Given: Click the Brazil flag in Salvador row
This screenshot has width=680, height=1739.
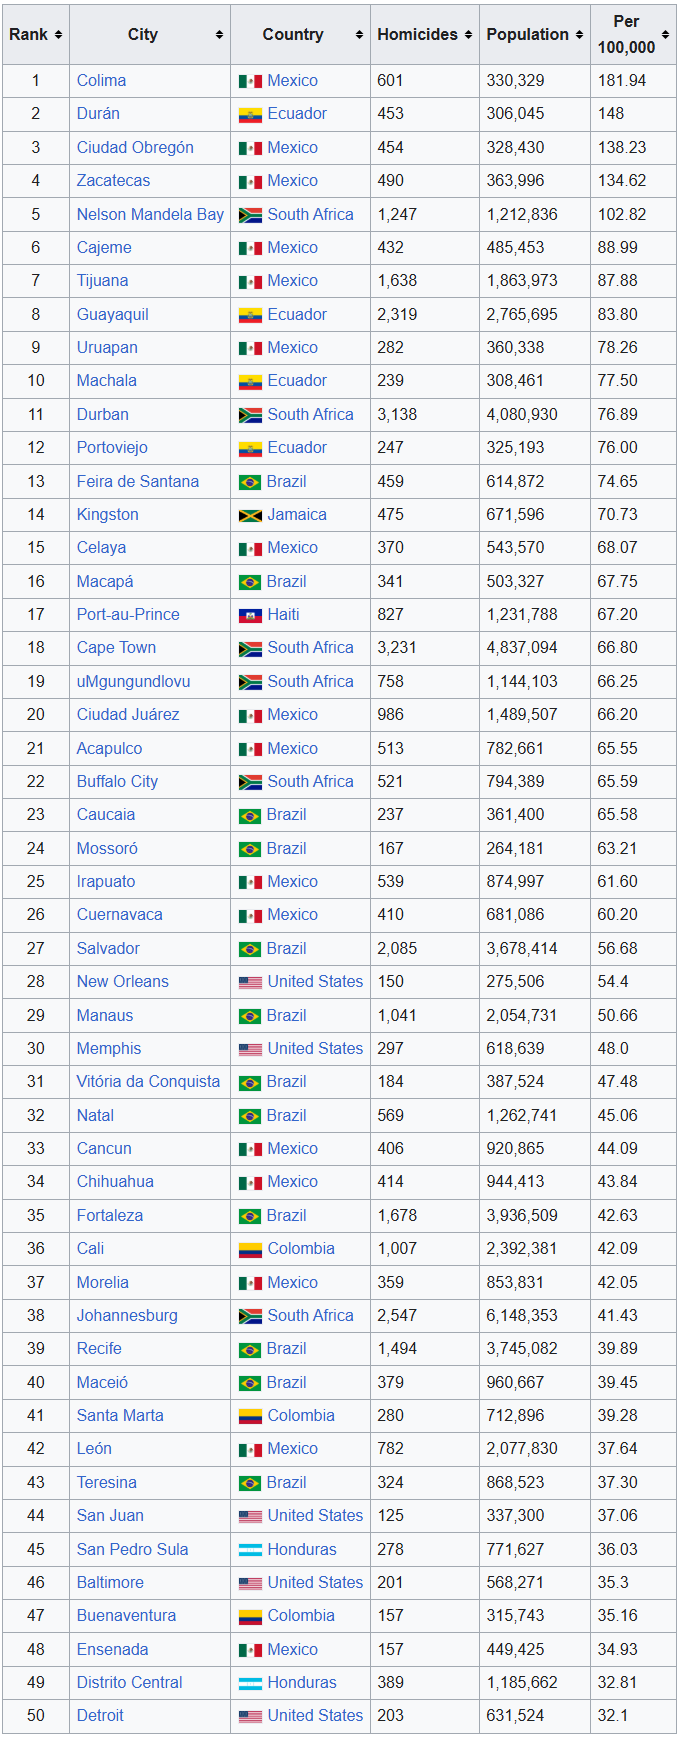Looking at the screenshot, I should pos(250,949).
